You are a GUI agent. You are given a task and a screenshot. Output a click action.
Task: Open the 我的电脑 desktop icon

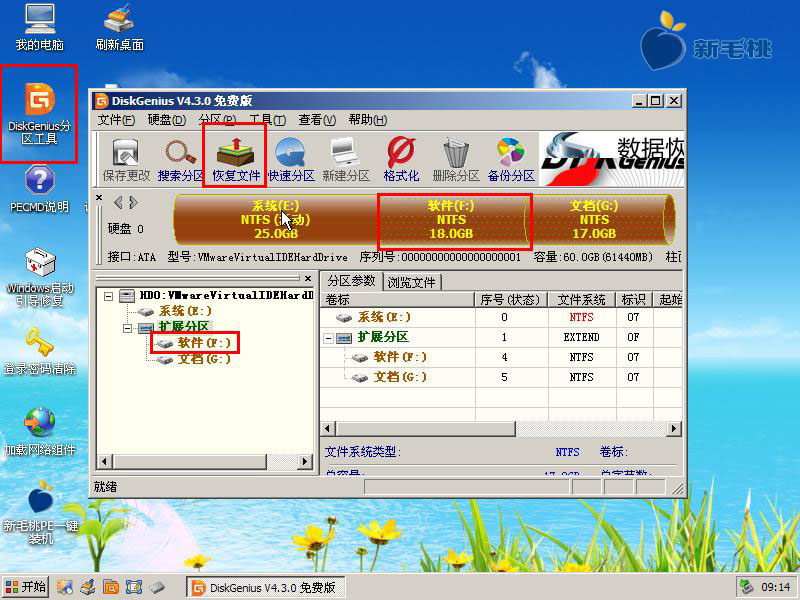pos(40,28)
